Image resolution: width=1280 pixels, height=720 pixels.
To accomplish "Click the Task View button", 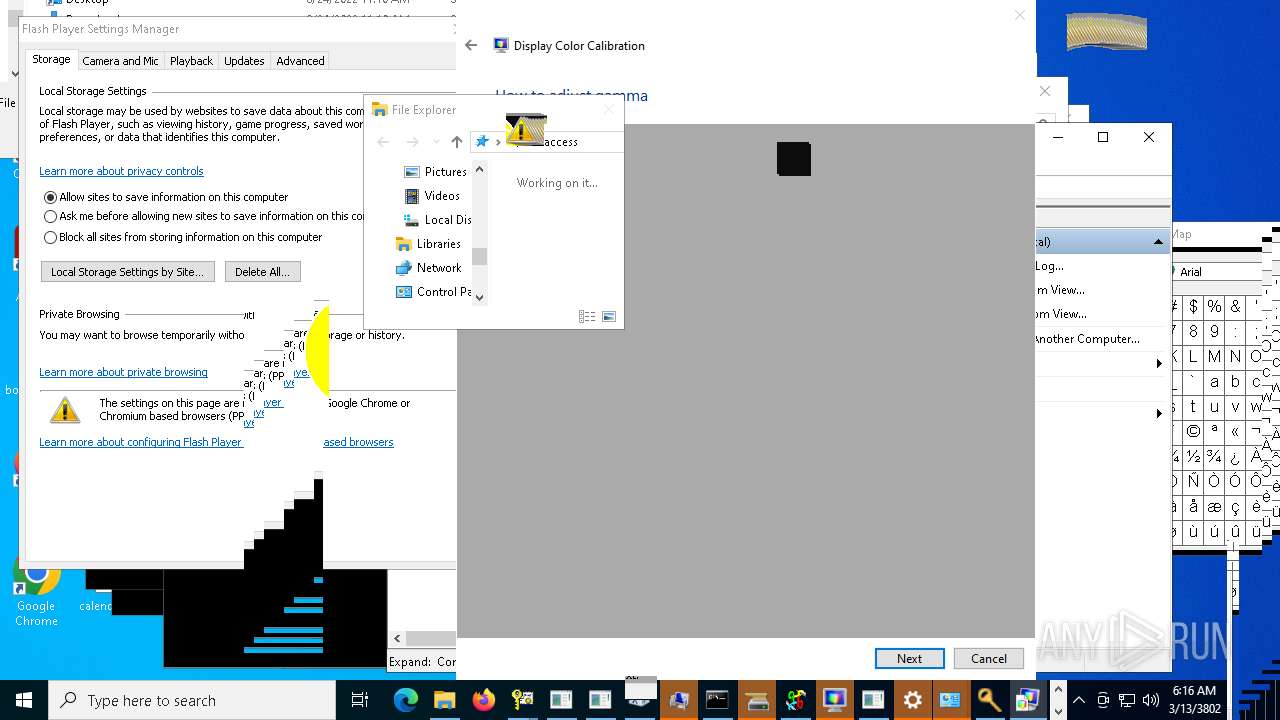I will click(360, 700).
